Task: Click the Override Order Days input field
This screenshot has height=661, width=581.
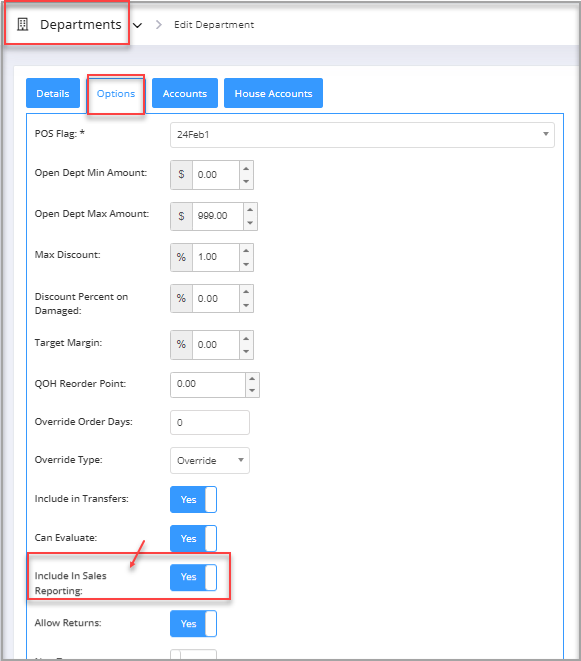Action: coord(210,422)
